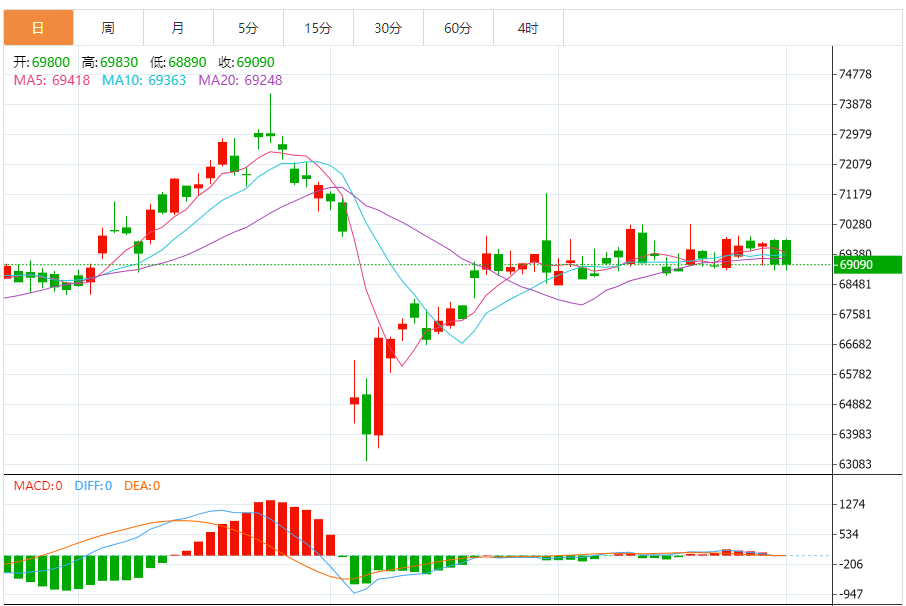
Task: Switch to the 周 weekly tab
Action: [108, 28]
